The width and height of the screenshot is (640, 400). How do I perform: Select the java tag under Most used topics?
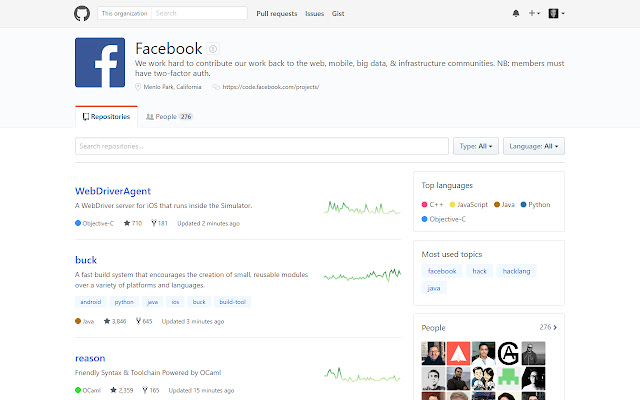[x=434, y=288]
